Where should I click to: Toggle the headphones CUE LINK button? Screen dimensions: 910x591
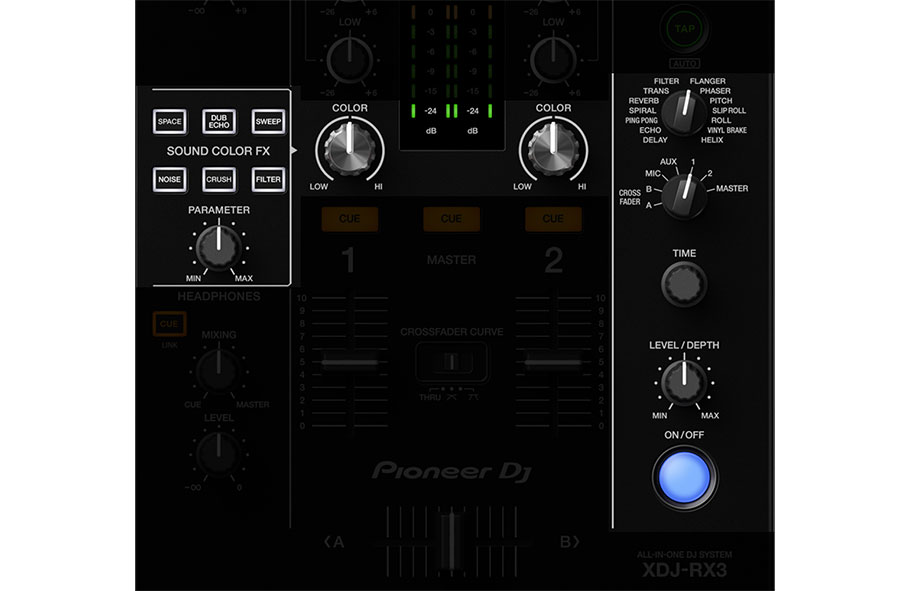tap(169, 324)
